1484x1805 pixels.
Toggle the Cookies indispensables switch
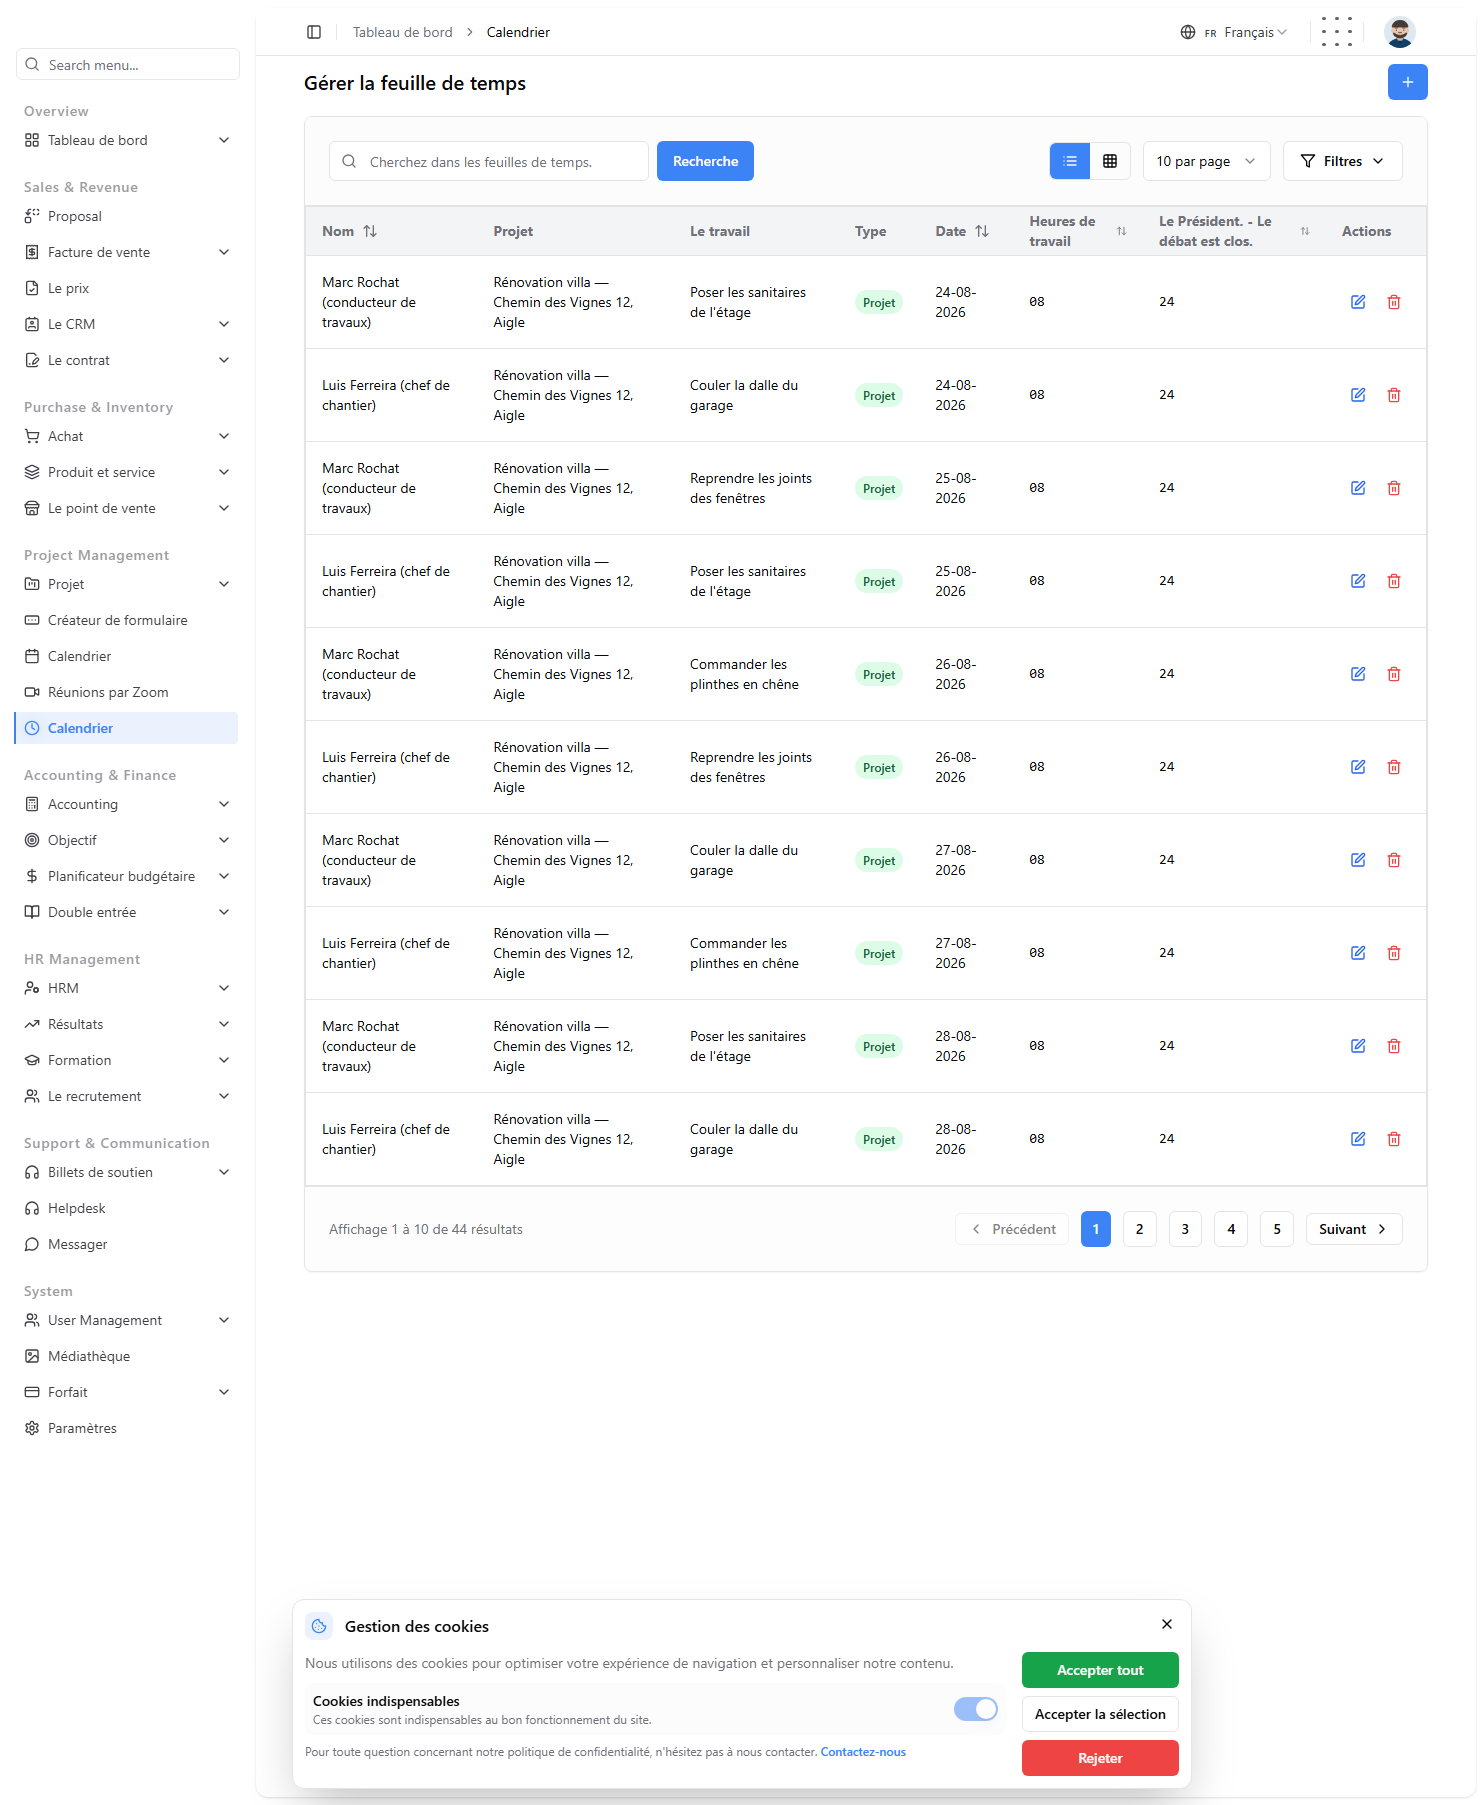point(975,1709)
